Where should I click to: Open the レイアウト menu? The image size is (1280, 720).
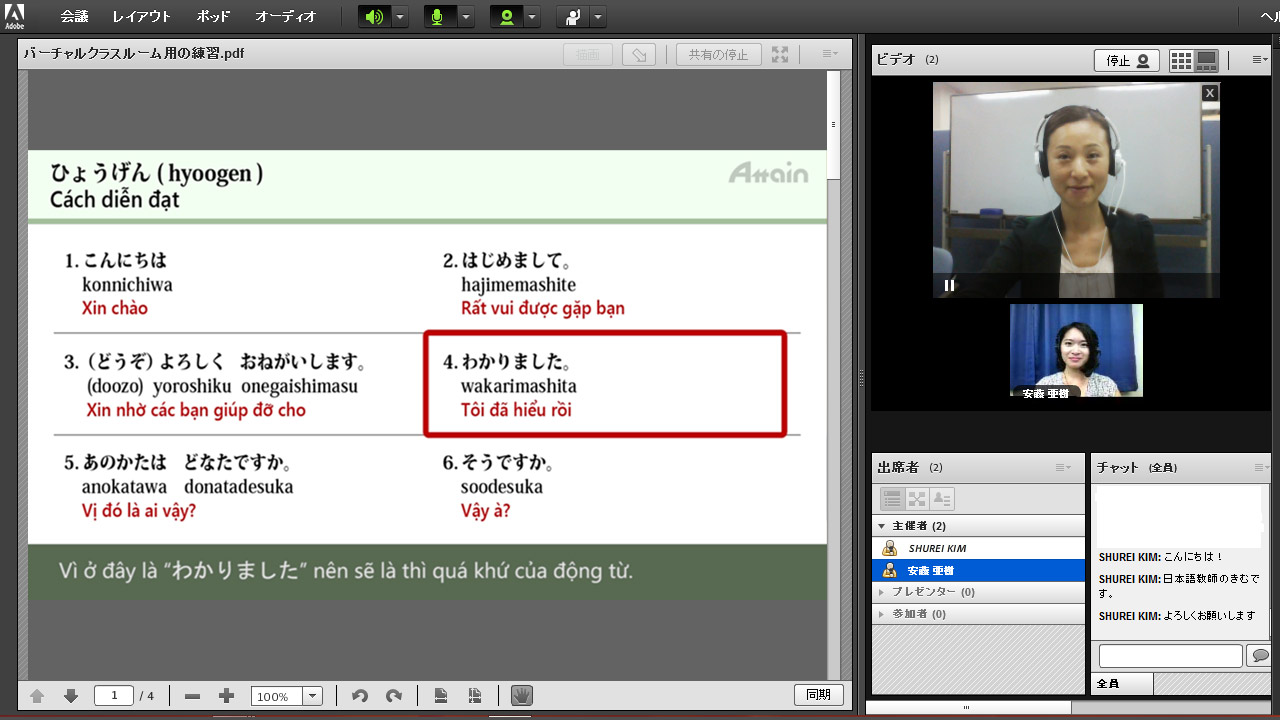(x=141, y=17)
